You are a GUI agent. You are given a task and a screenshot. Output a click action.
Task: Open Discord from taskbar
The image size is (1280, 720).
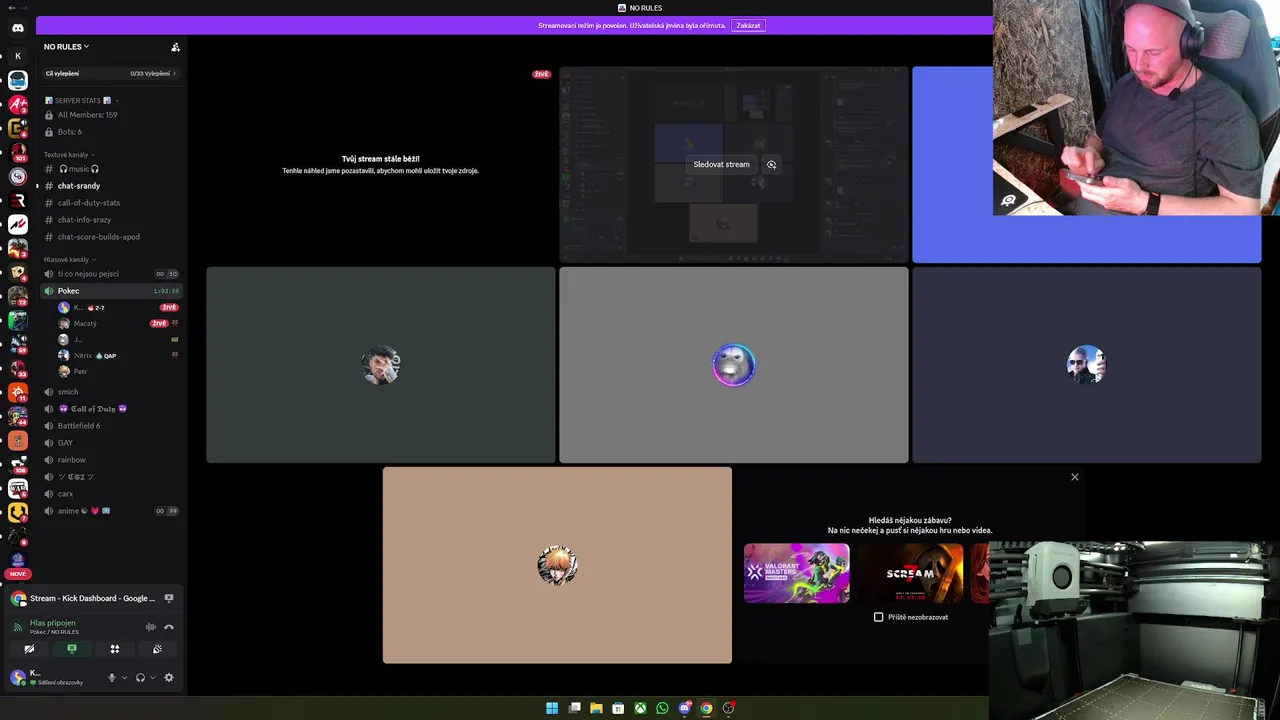point(684,708)
